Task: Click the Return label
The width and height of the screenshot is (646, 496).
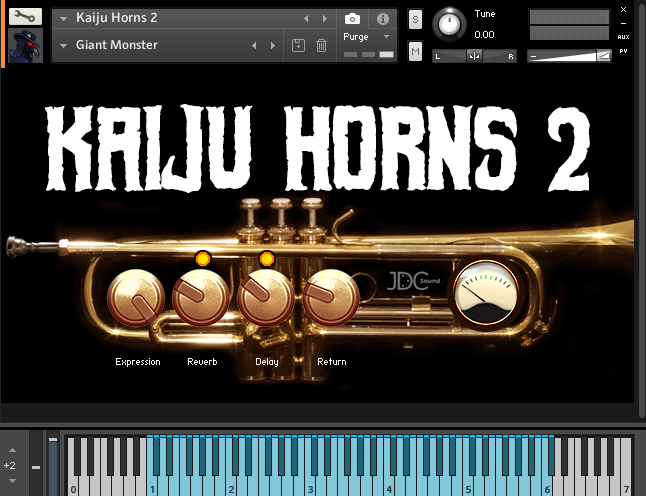Action: tap(332, 362)
